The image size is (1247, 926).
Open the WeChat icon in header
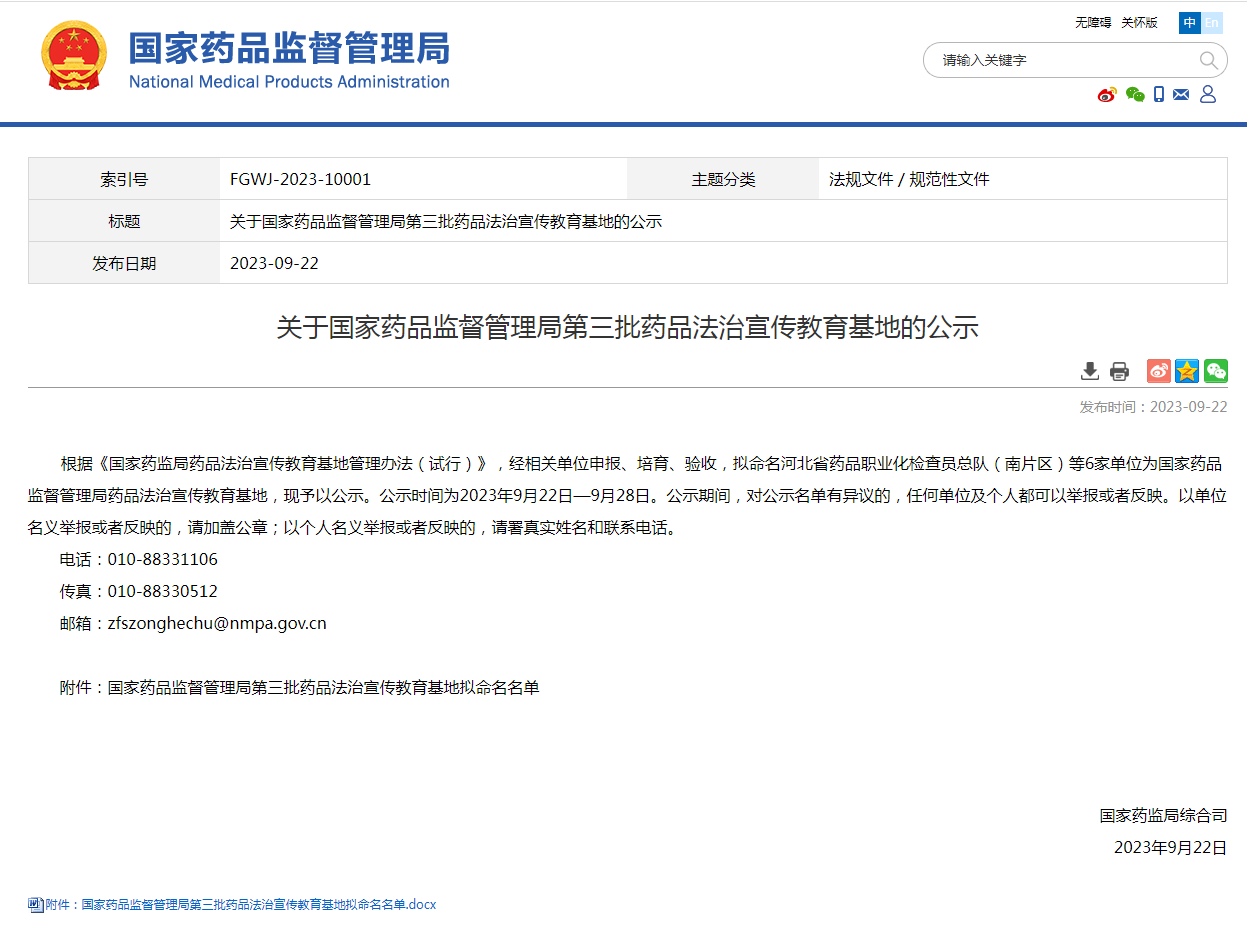(x=1135, y=95)
